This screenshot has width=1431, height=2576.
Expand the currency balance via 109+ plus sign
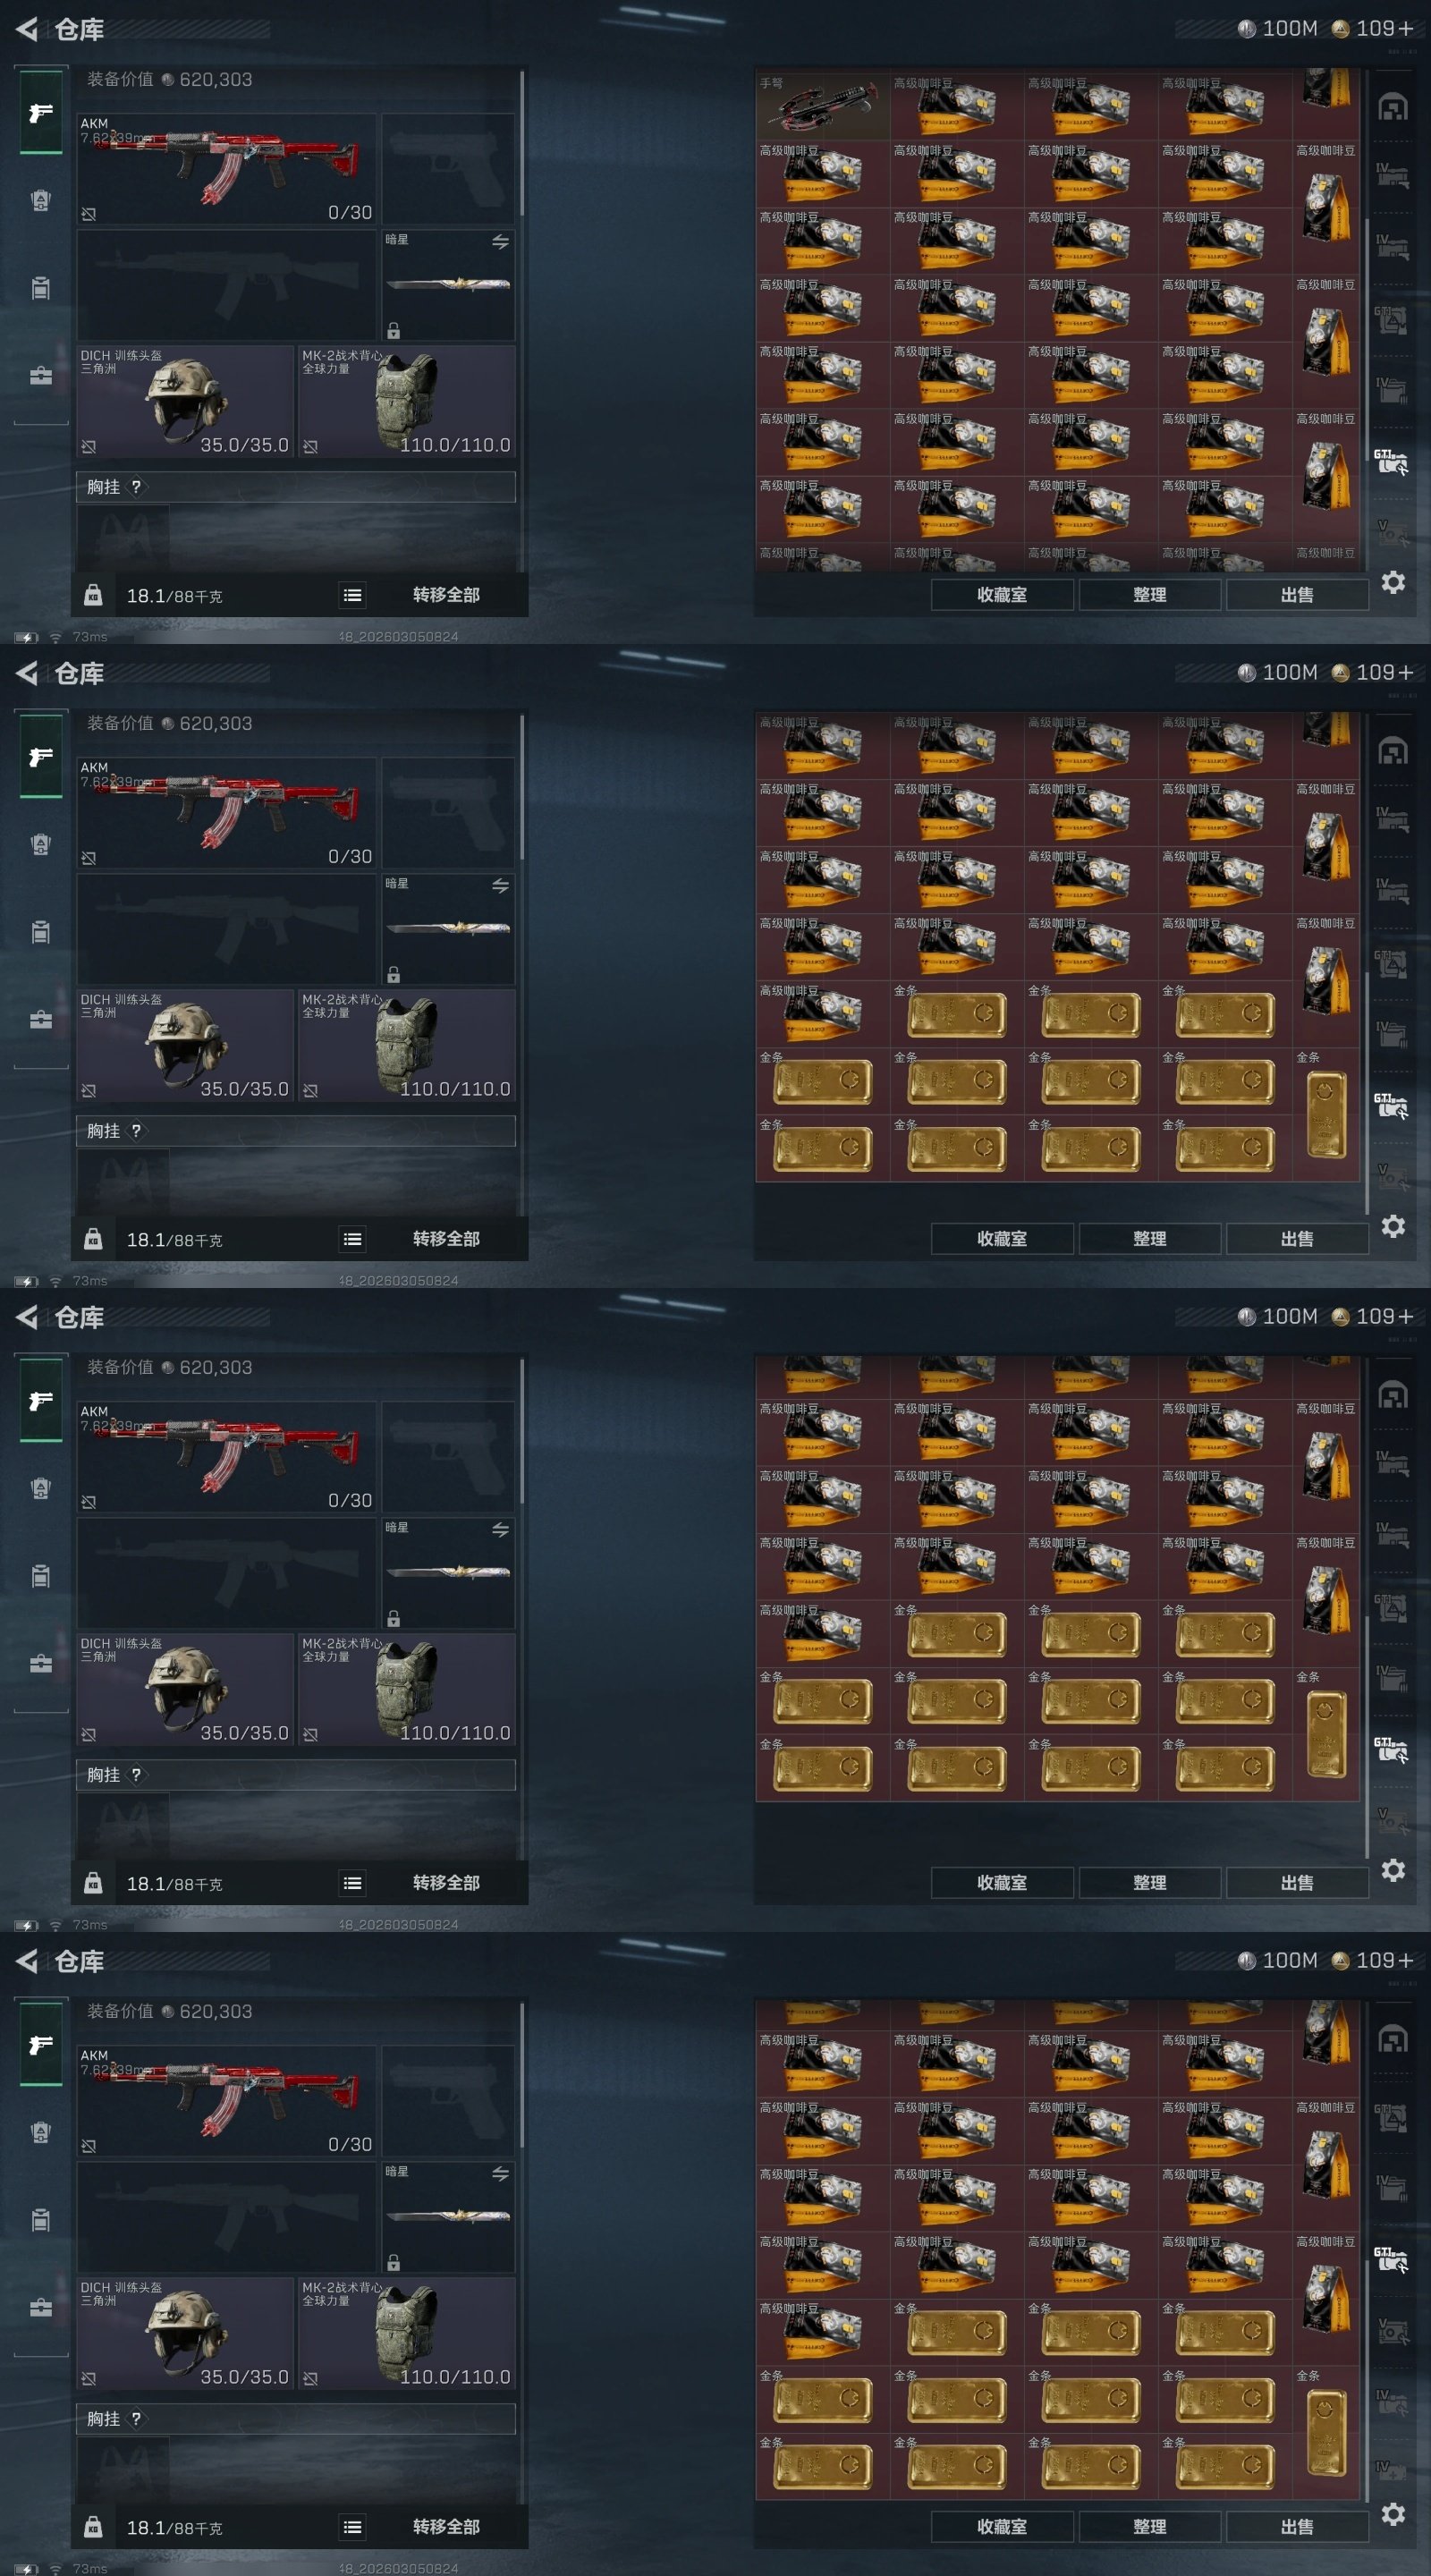[x=1406, y=29]
